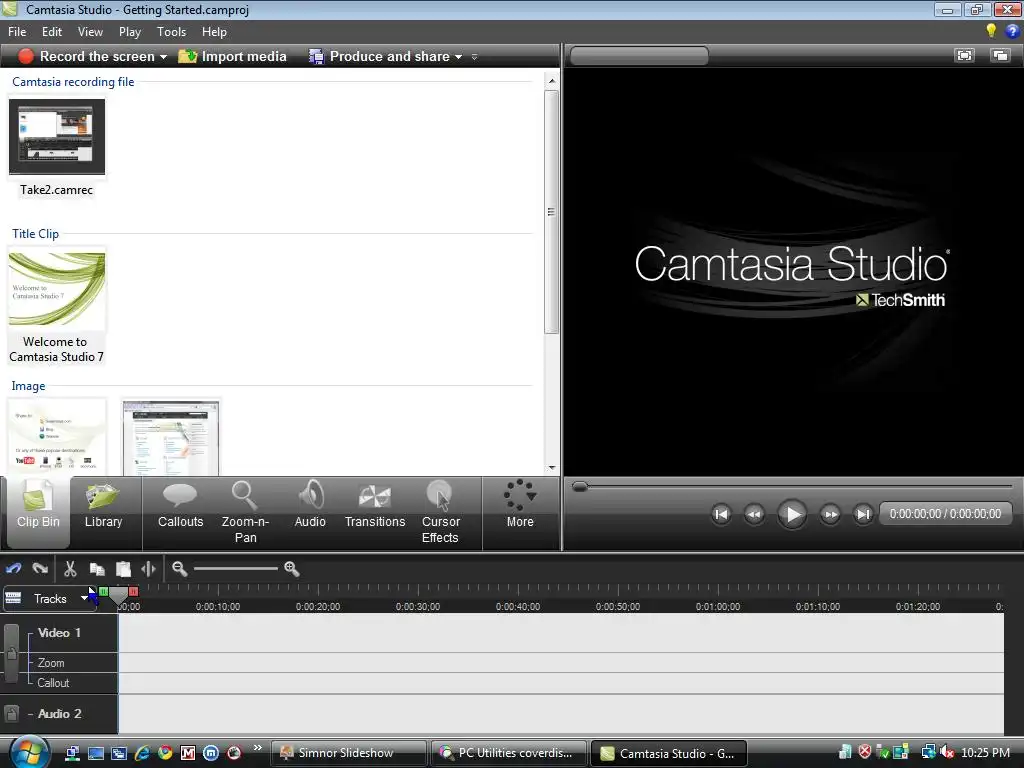Image resolution: width=1024 pixels, height=768 pixels.
Task: Click clip bin scrollbar up arrow
Action: pyautogui.click(x=552, y=81)
